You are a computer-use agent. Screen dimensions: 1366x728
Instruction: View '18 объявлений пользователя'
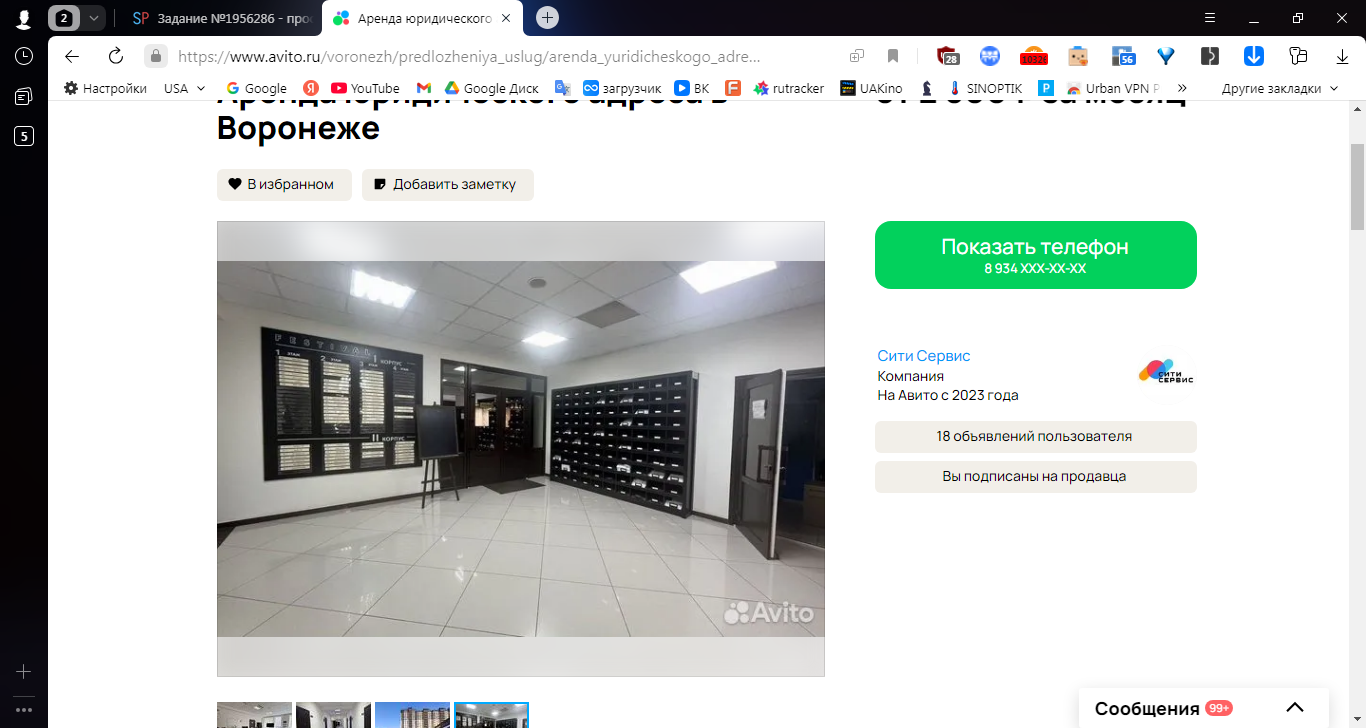1035,437
